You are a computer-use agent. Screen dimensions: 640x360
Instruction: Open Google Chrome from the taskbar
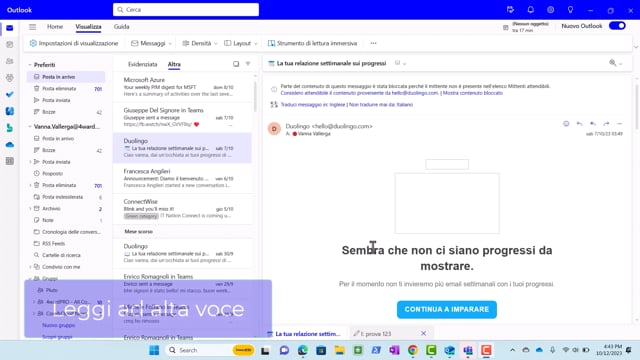[413, 350]
